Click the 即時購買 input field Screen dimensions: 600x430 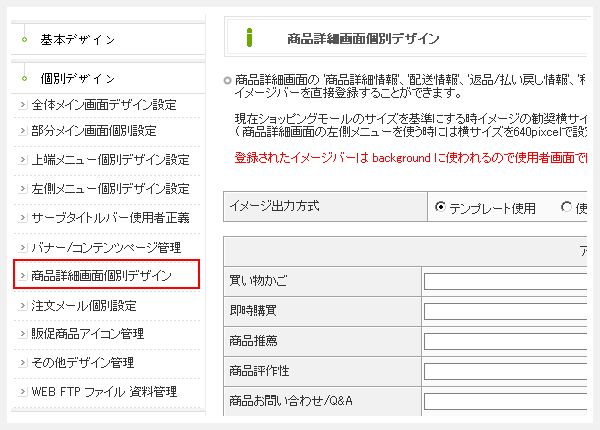(x=510, y=312)
